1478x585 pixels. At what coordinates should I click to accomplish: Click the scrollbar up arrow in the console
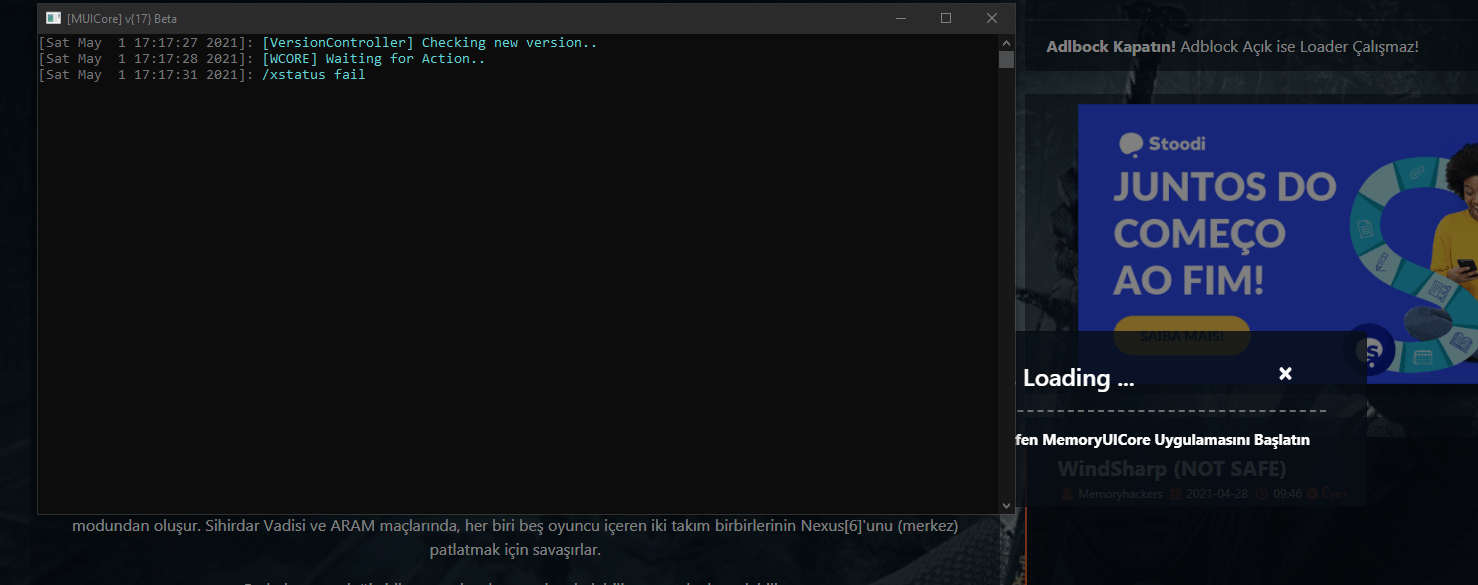click(x=1006, y=42)
